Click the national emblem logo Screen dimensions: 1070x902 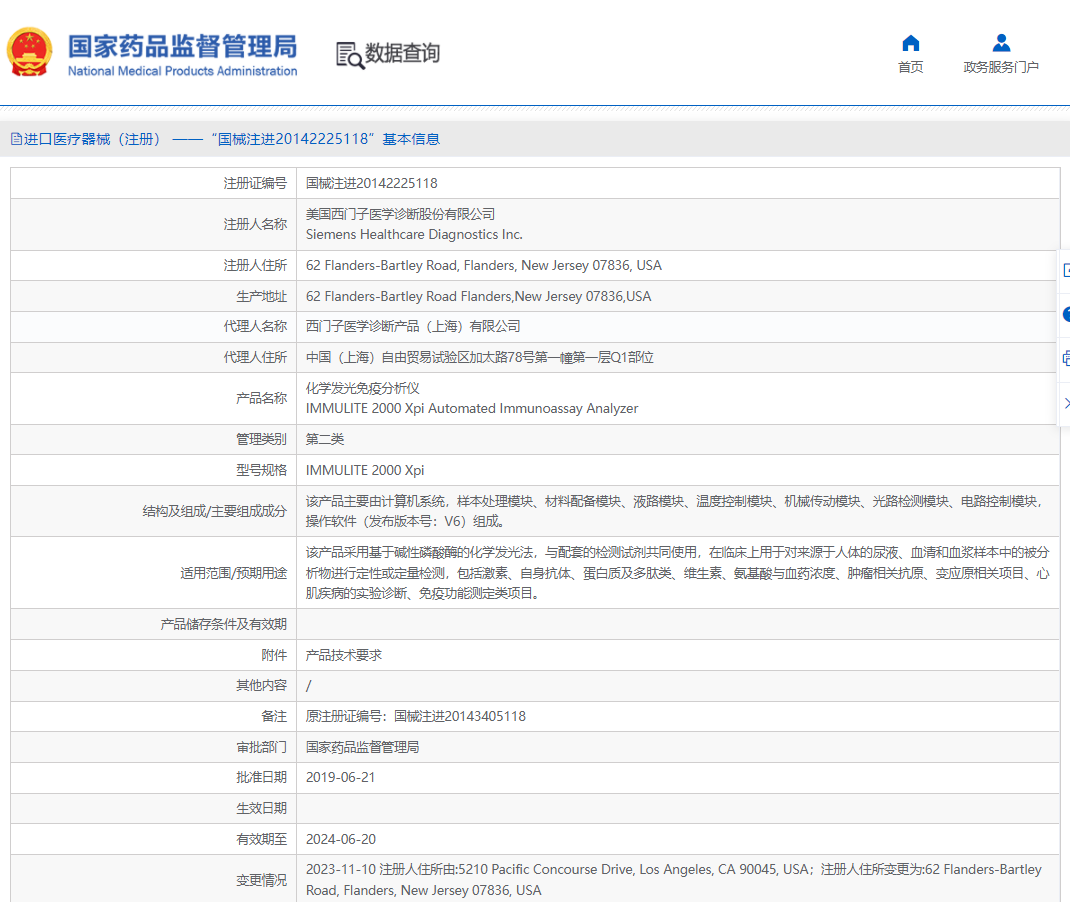click(29, 53)
